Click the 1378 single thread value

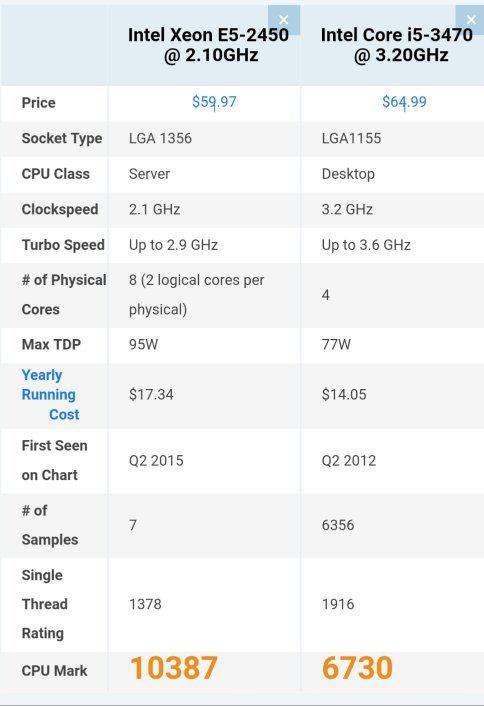145,604
